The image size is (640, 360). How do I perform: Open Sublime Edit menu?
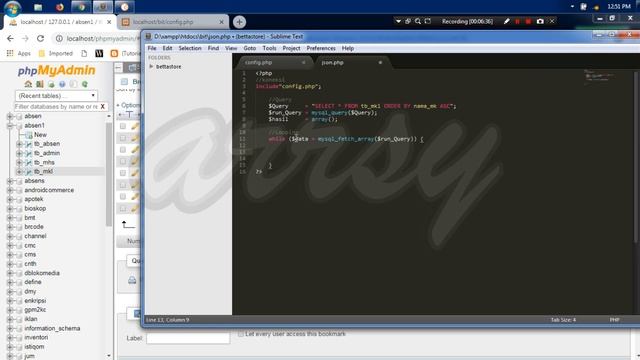(167, 48)
